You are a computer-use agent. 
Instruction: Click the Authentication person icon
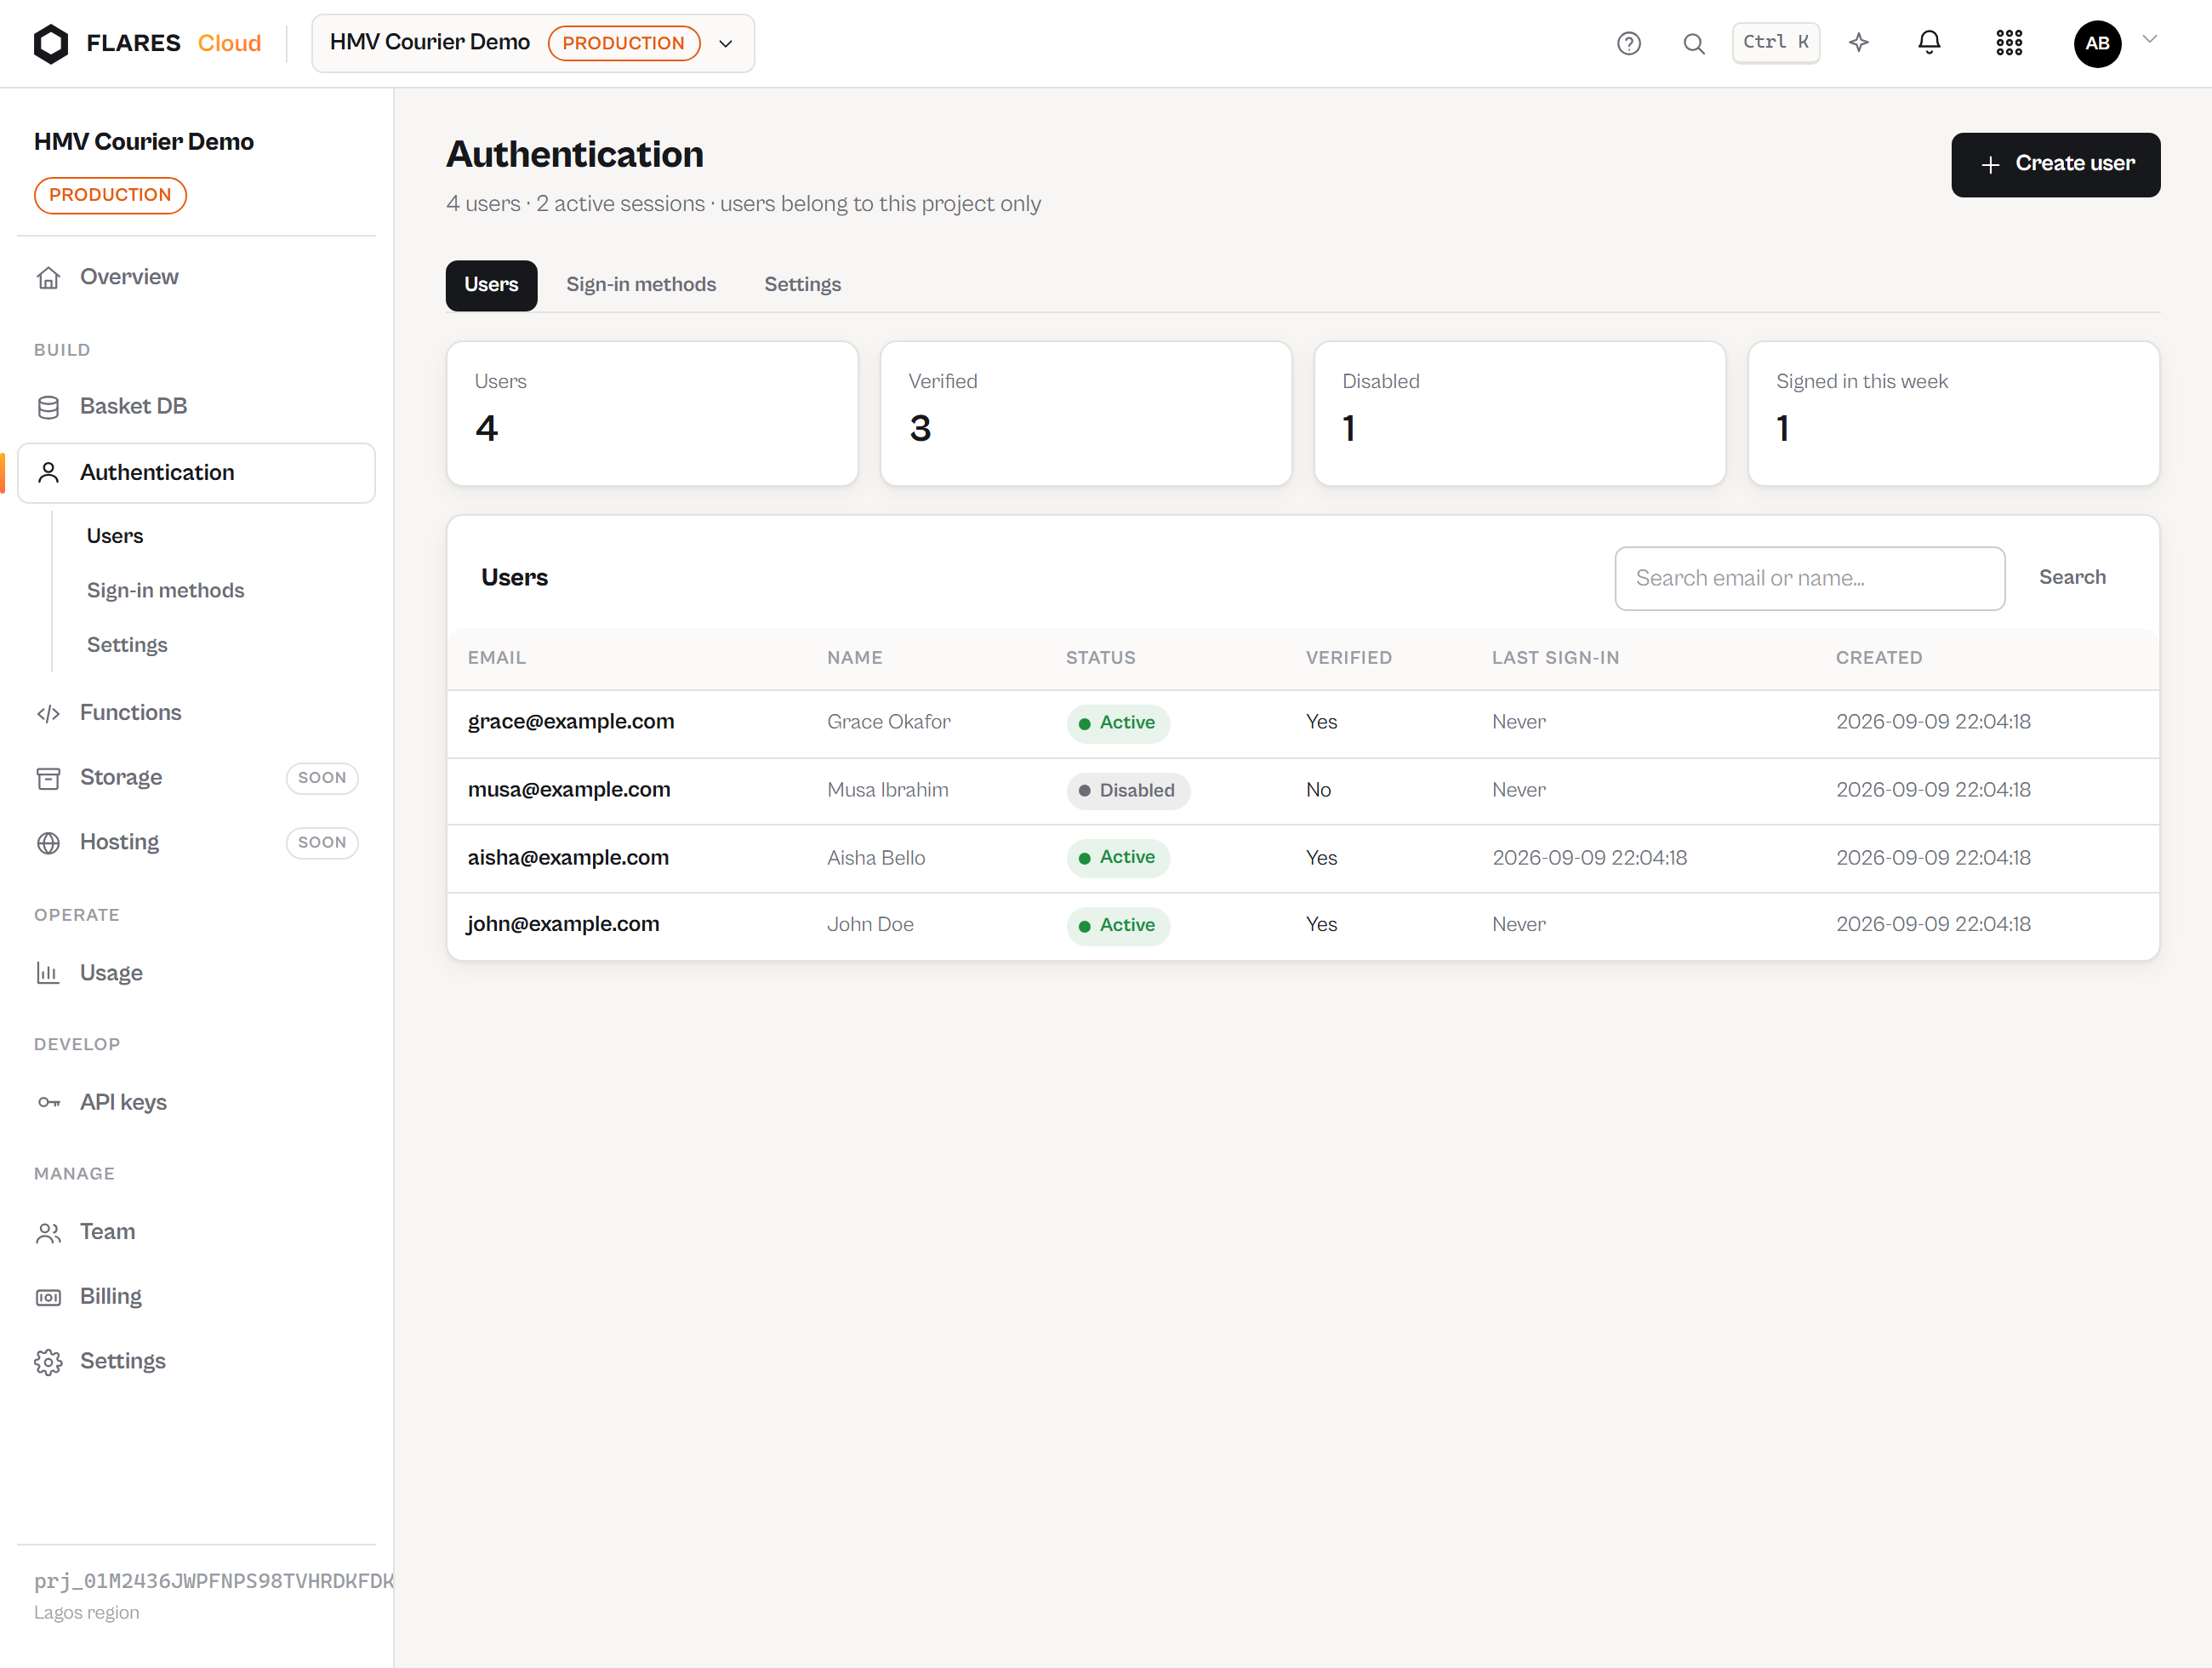click(48, 473)
